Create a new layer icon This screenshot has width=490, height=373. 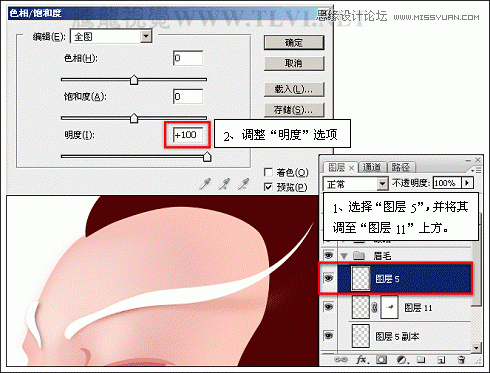click(x=441, y=360)
